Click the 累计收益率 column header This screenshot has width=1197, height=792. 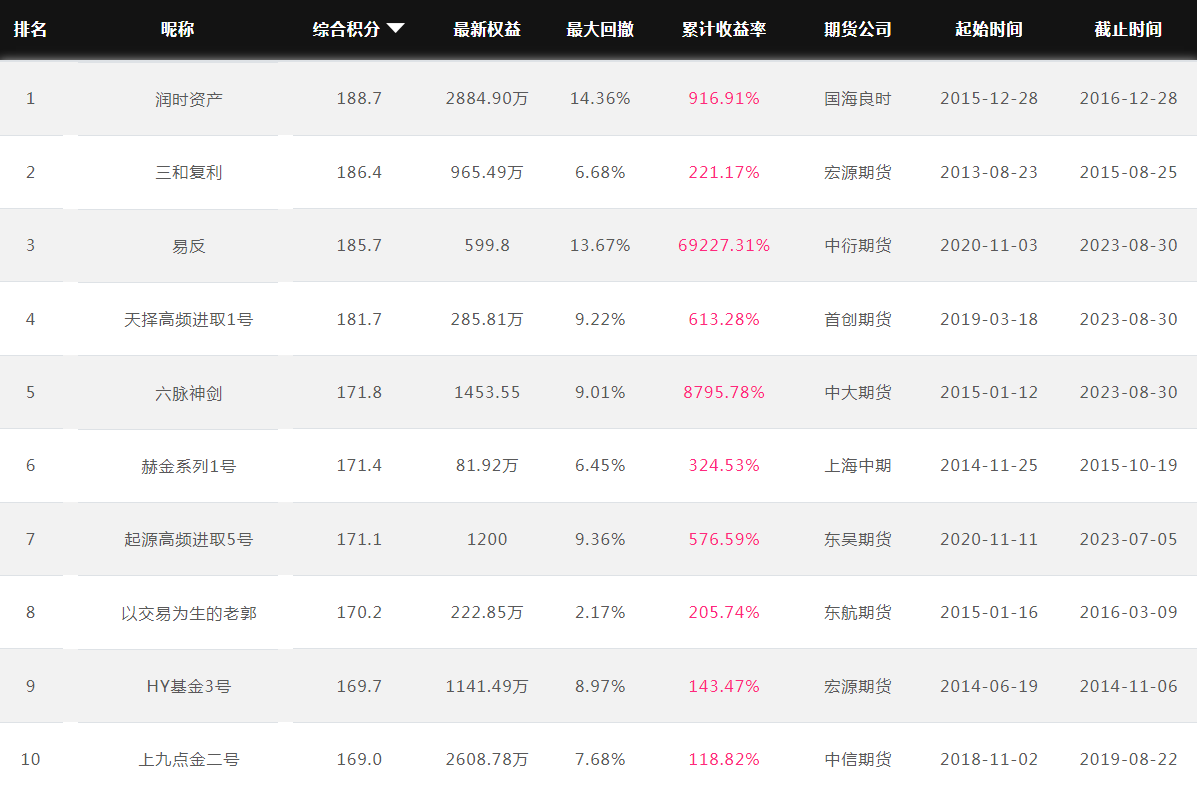(x=724, y=29)
